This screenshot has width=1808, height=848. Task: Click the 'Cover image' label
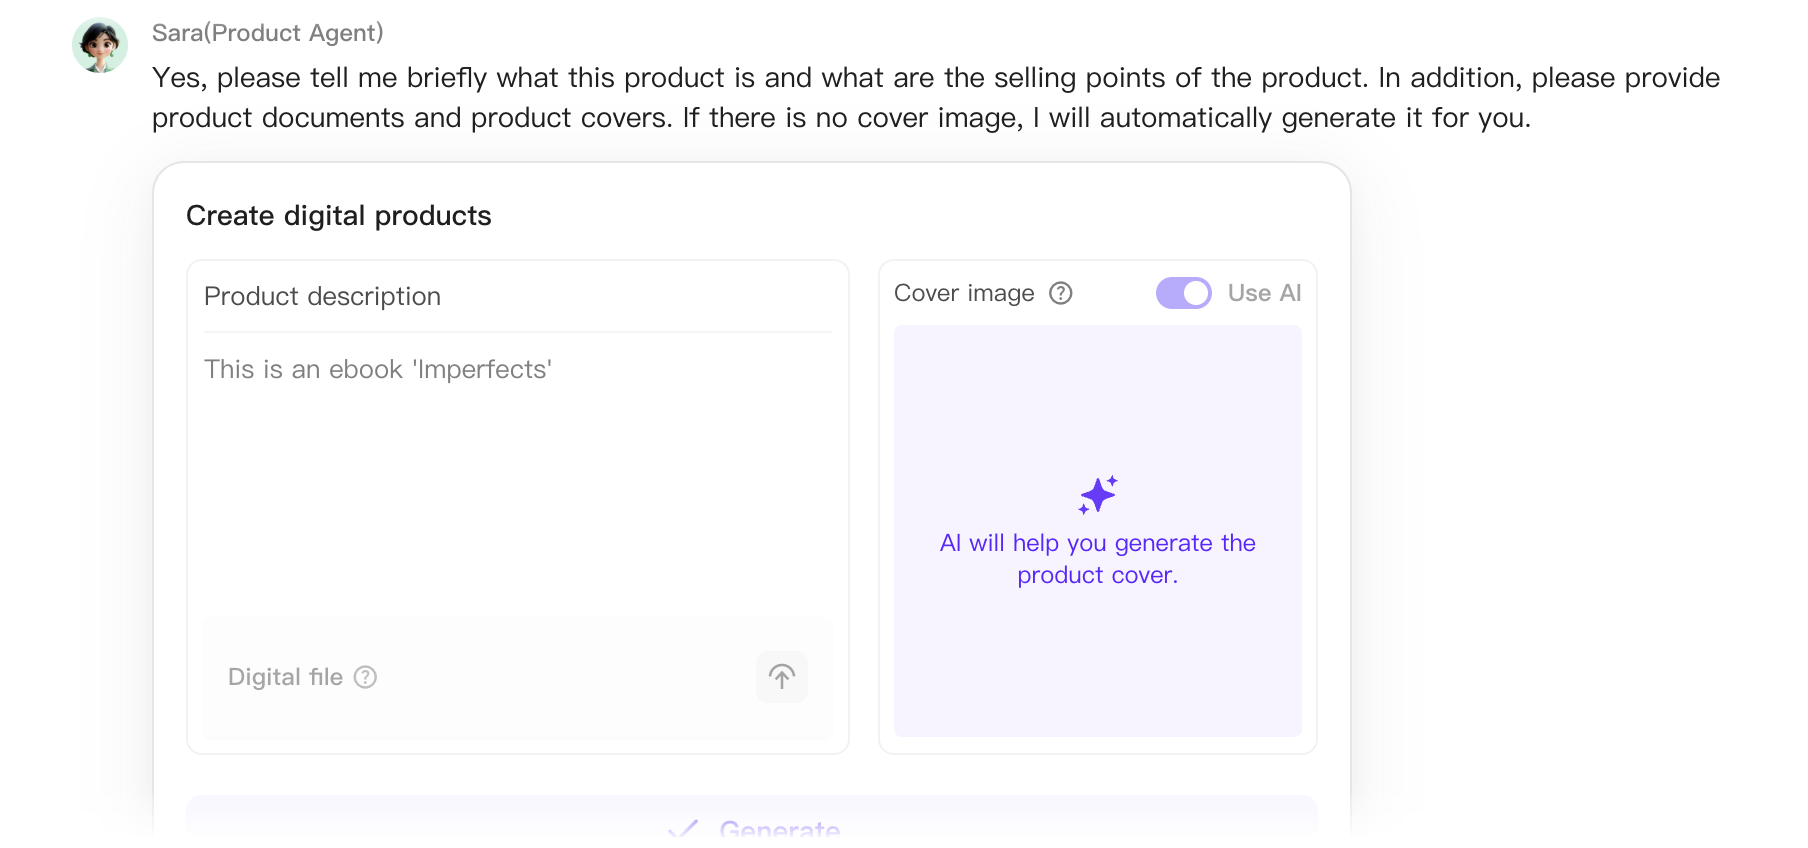963,293
